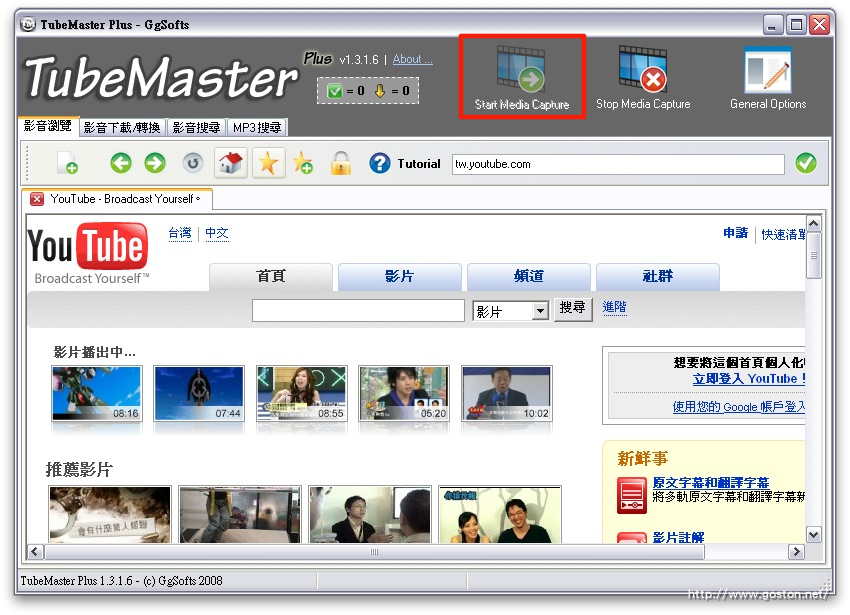Screen dimensions: 850x615
Task: Click the Stop Media Capture icon
Action: 643,68
